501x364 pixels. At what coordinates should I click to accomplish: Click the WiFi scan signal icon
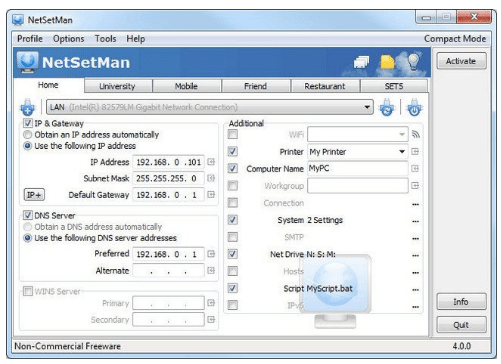pos(416,134)
